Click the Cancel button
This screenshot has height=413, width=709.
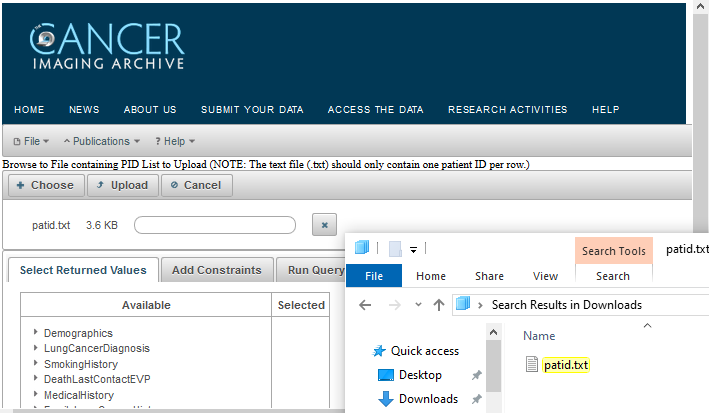click(196, 185)
